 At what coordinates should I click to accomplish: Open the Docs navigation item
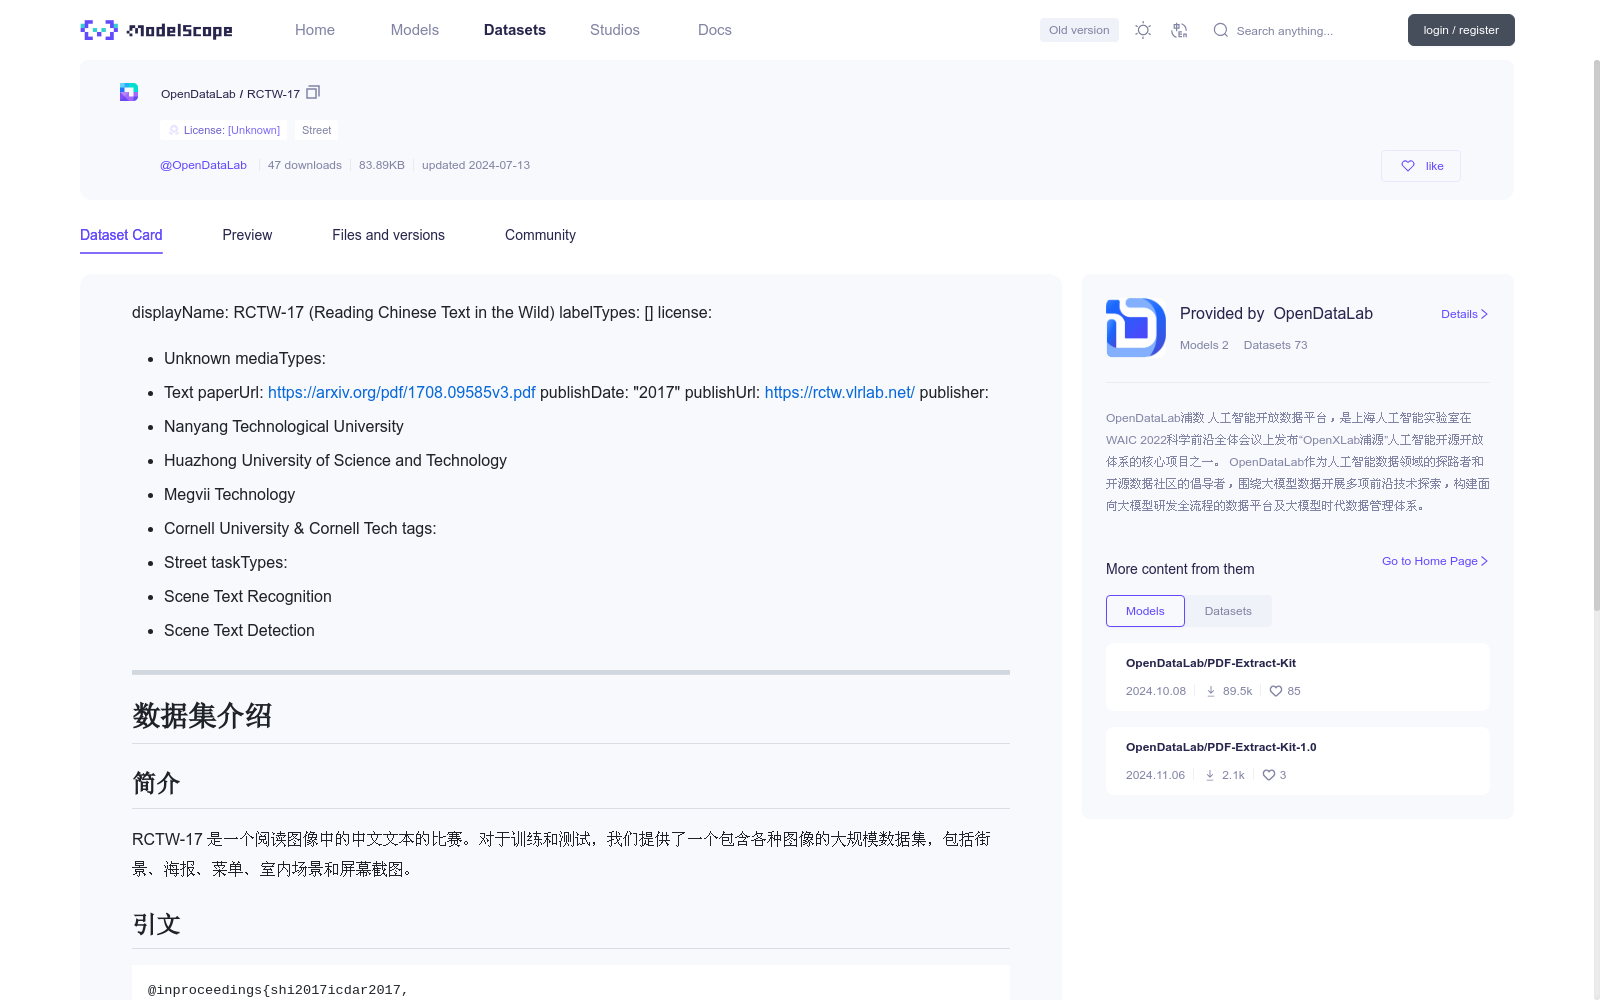[715, 30]
